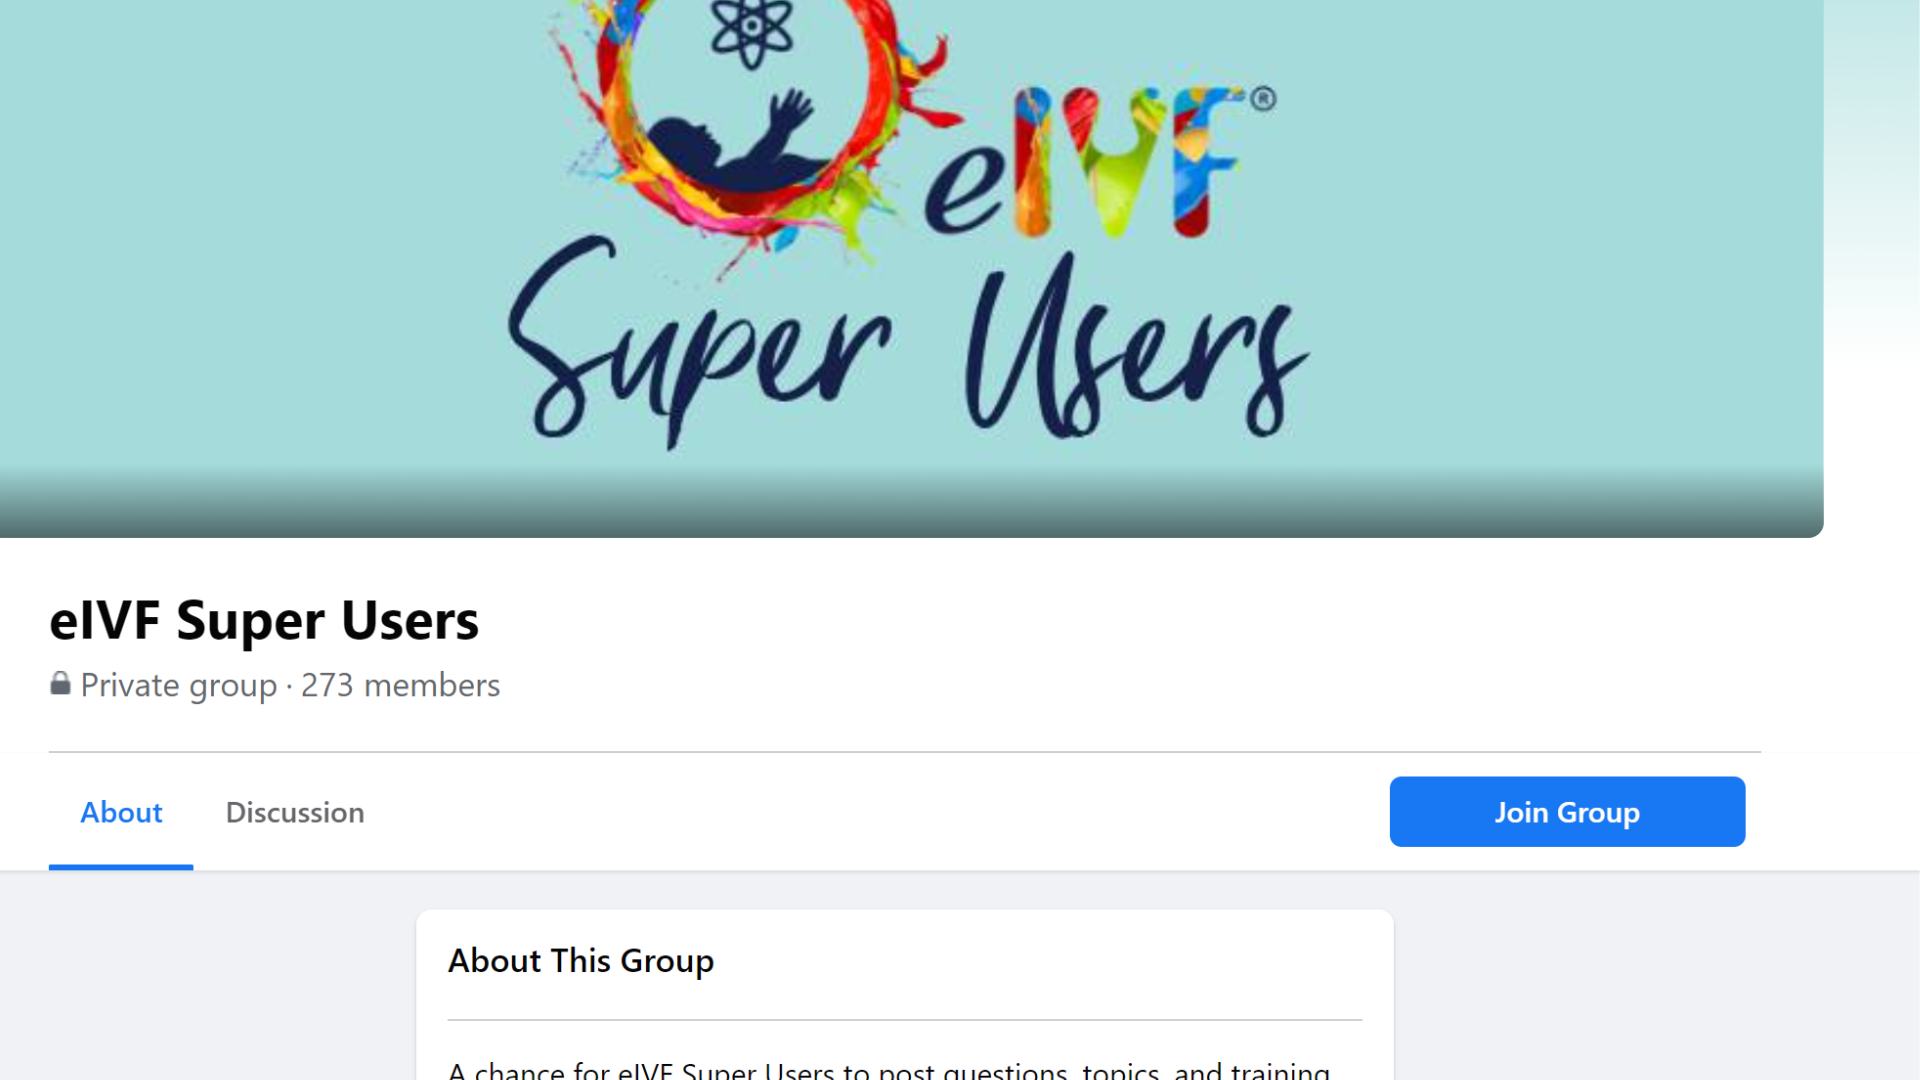Click the lock icon beside Private group
This screenshot has width=1920, height=1080.
point(60,684)
